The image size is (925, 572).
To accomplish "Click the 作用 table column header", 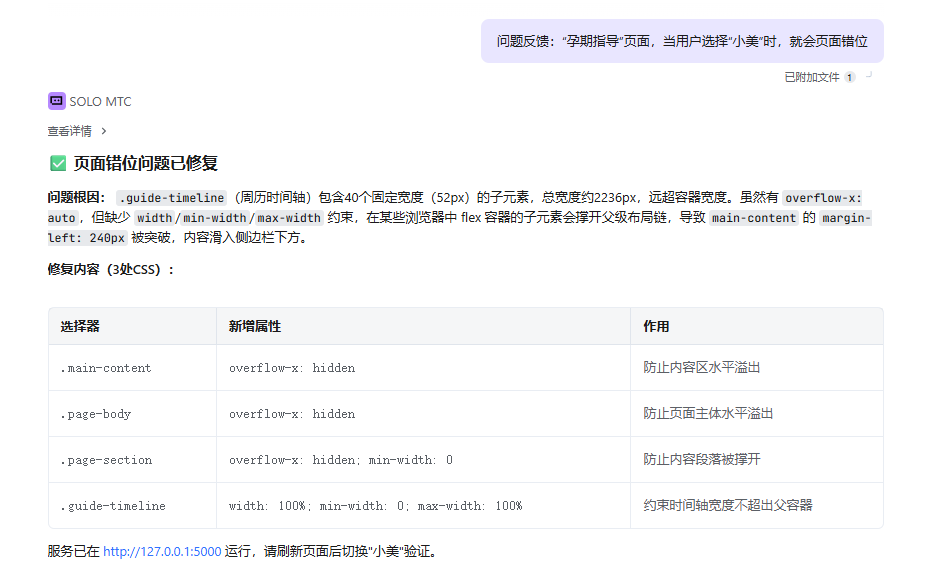I will point(656,326).
